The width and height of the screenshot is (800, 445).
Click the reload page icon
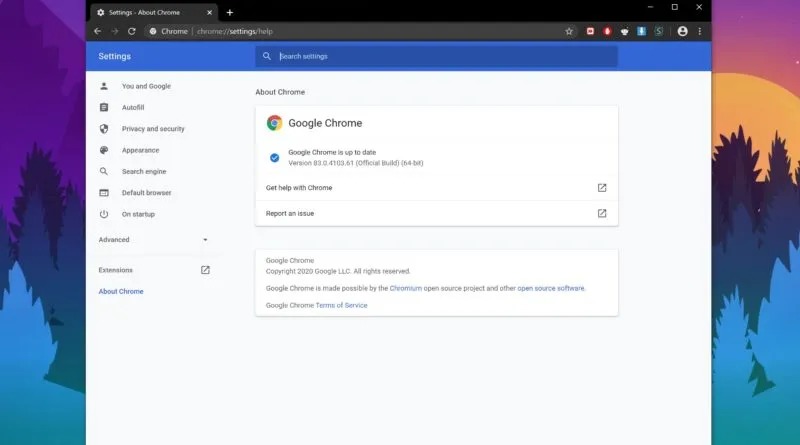tap(132, 31)
